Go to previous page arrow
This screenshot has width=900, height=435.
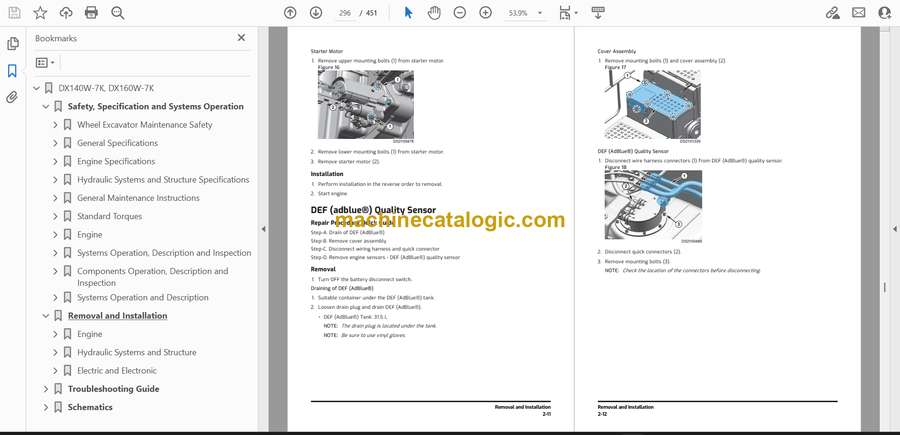[290, 13]
